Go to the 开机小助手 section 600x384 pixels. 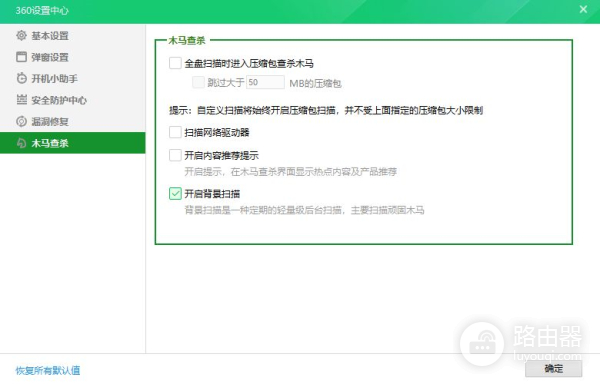[73, 78]
